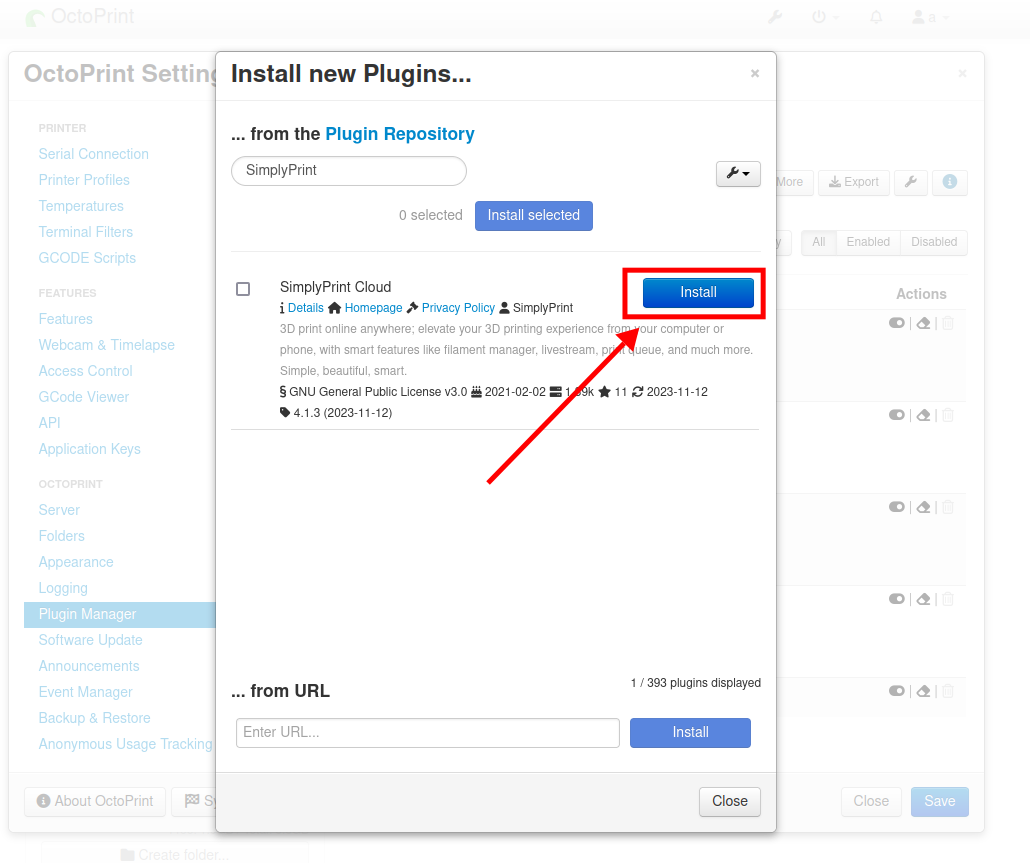Click the Export button with download icon
1030x863 pixels.
(853, 182)
